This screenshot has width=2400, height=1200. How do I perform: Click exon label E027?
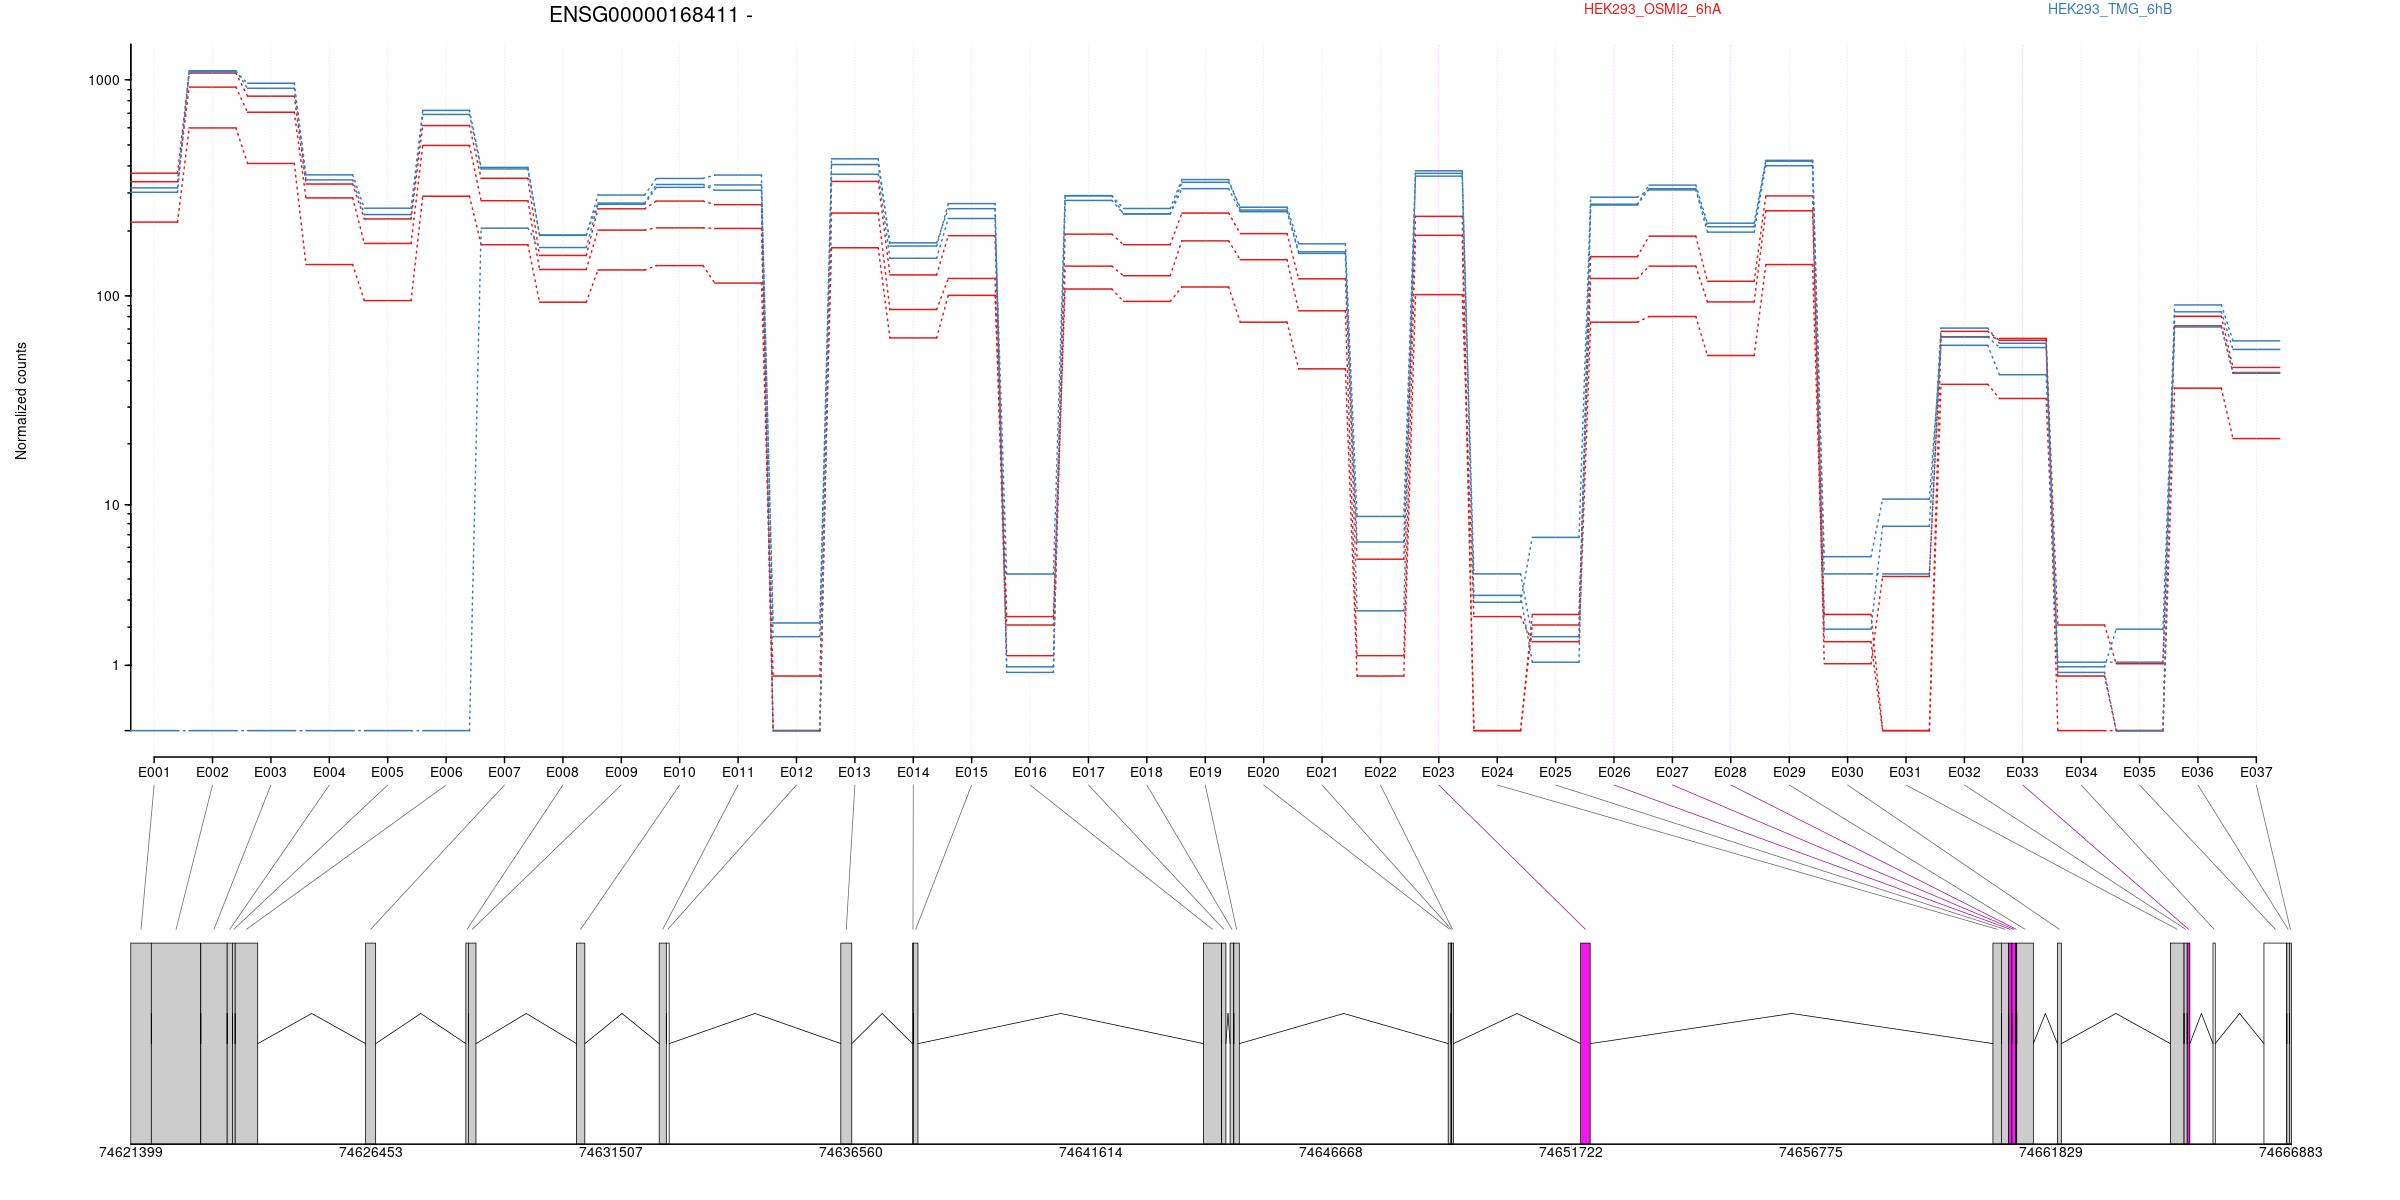tap(1672, 772)
